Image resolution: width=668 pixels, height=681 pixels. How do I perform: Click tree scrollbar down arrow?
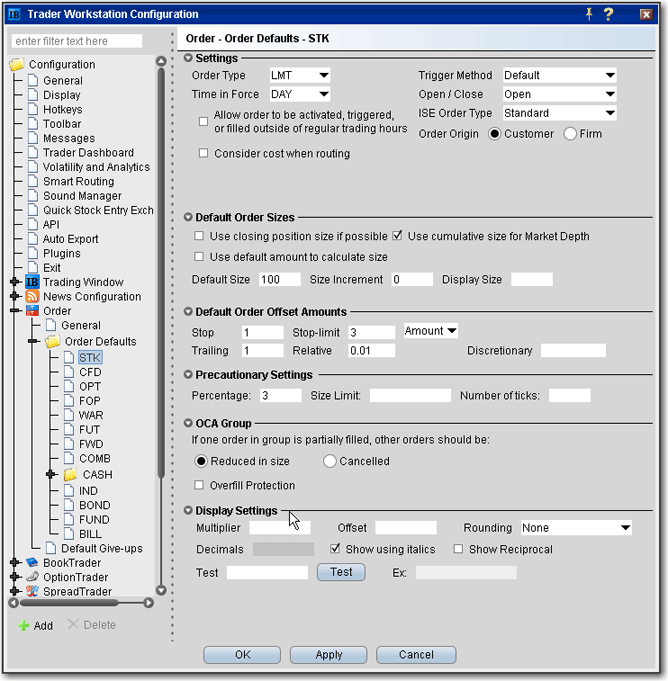point(161,590)
